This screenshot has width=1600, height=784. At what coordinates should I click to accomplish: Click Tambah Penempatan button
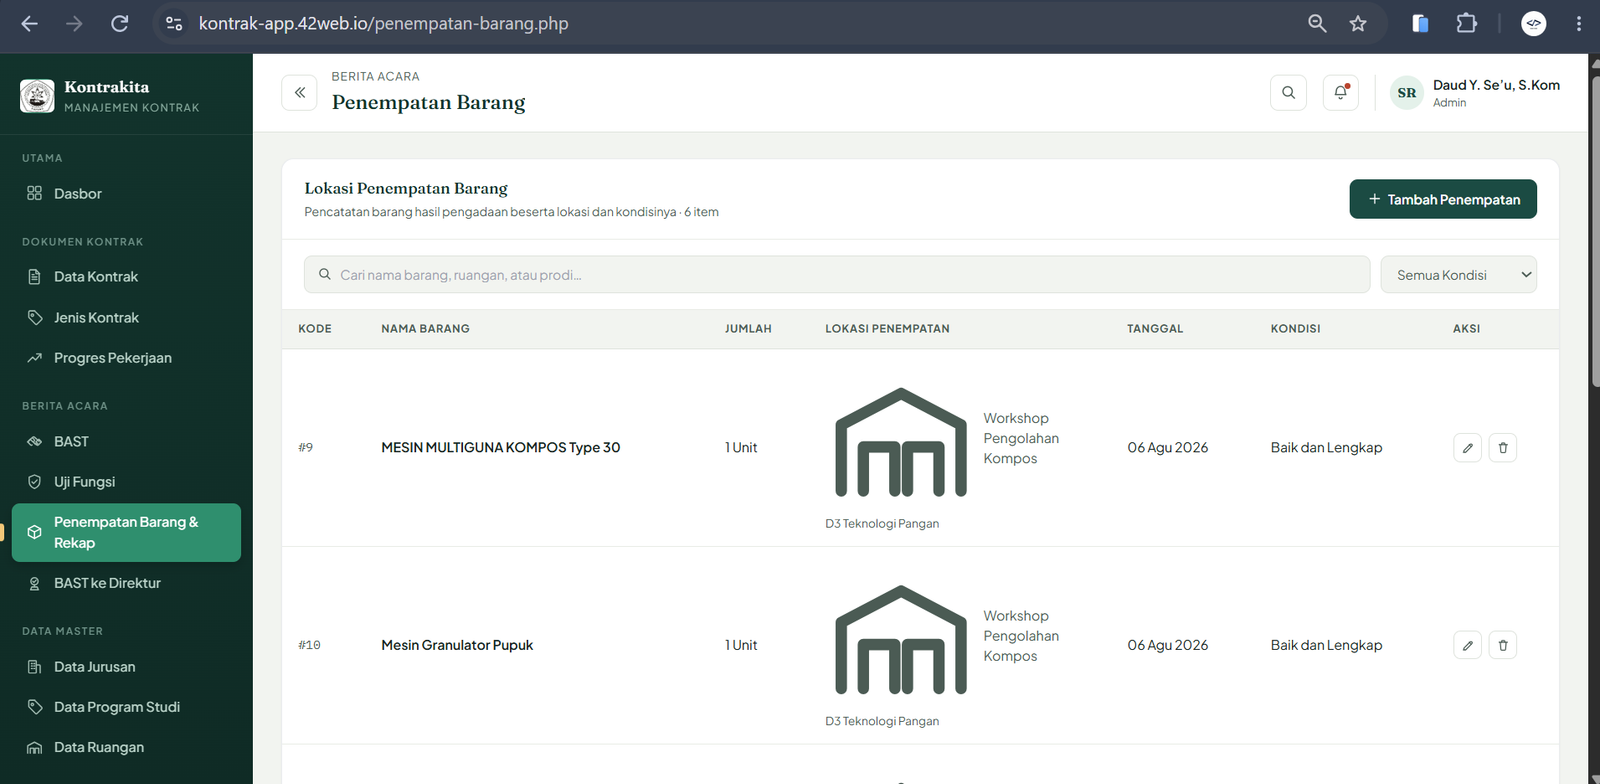click(x=1443, y=199)
